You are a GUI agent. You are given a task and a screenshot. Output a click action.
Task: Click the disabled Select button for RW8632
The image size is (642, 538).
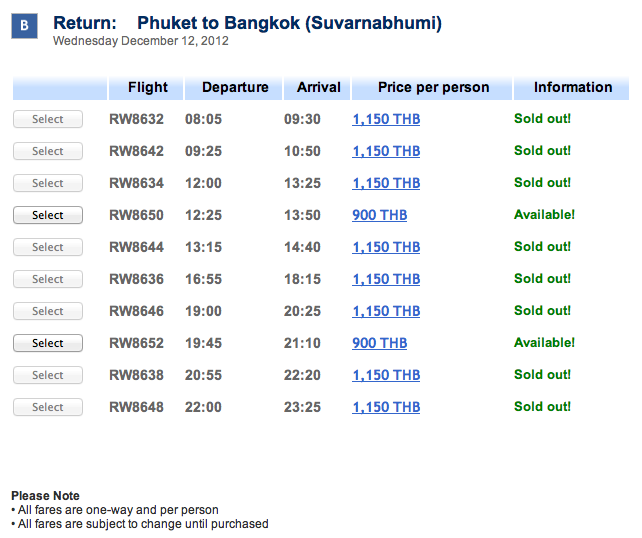click(48, 119)
